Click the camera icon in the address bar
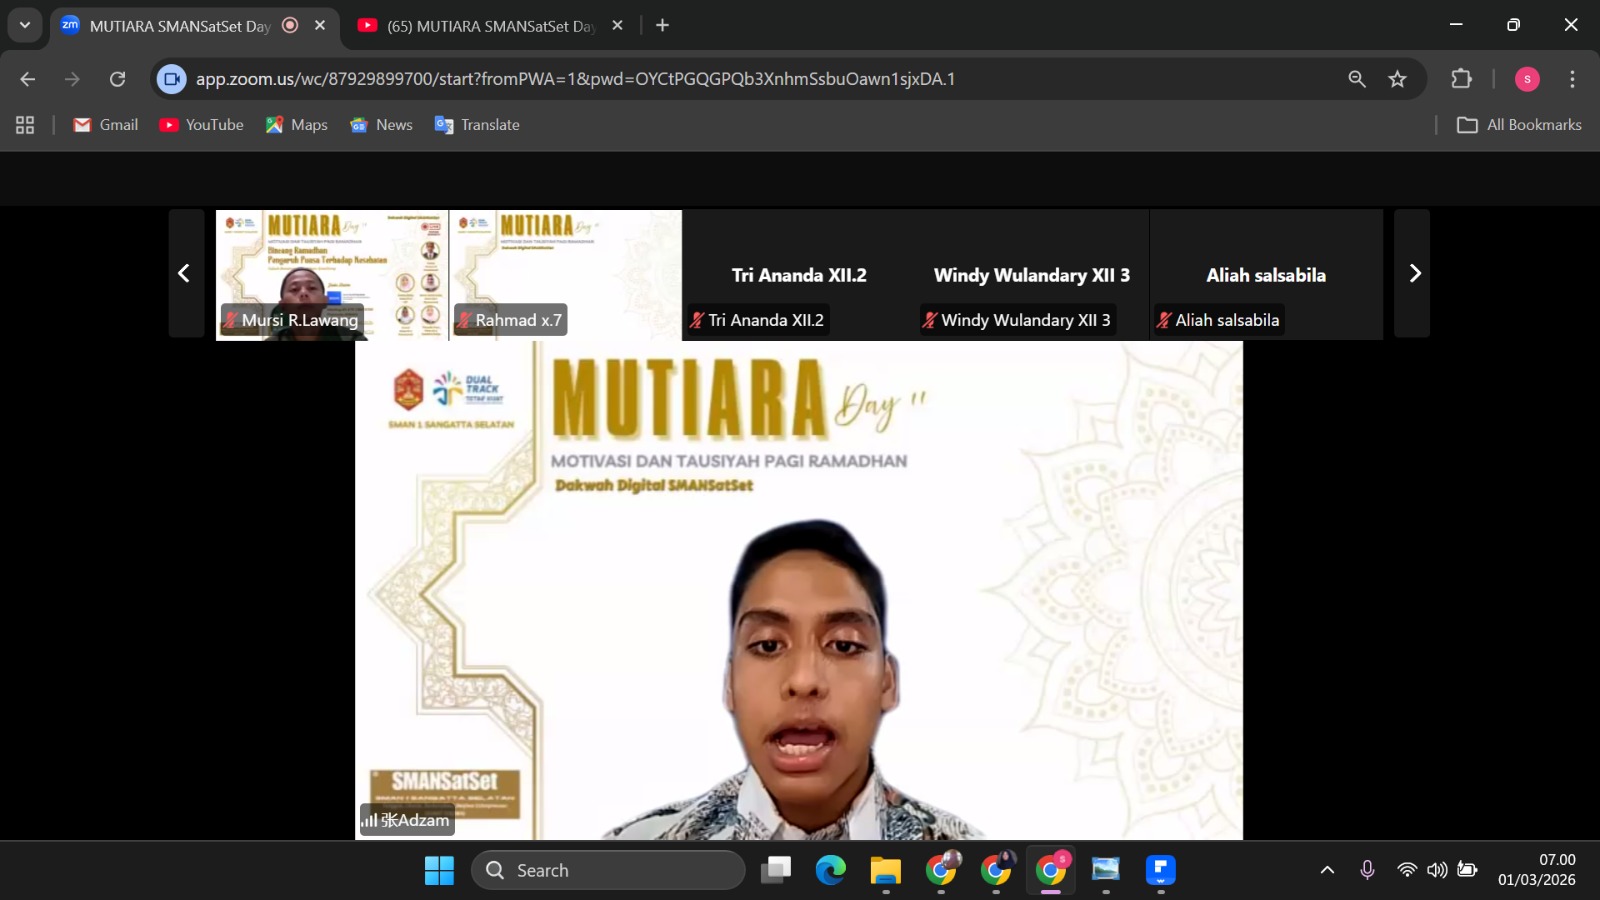Viewport: 1600px width, 900px height. [x=171, y=78]
